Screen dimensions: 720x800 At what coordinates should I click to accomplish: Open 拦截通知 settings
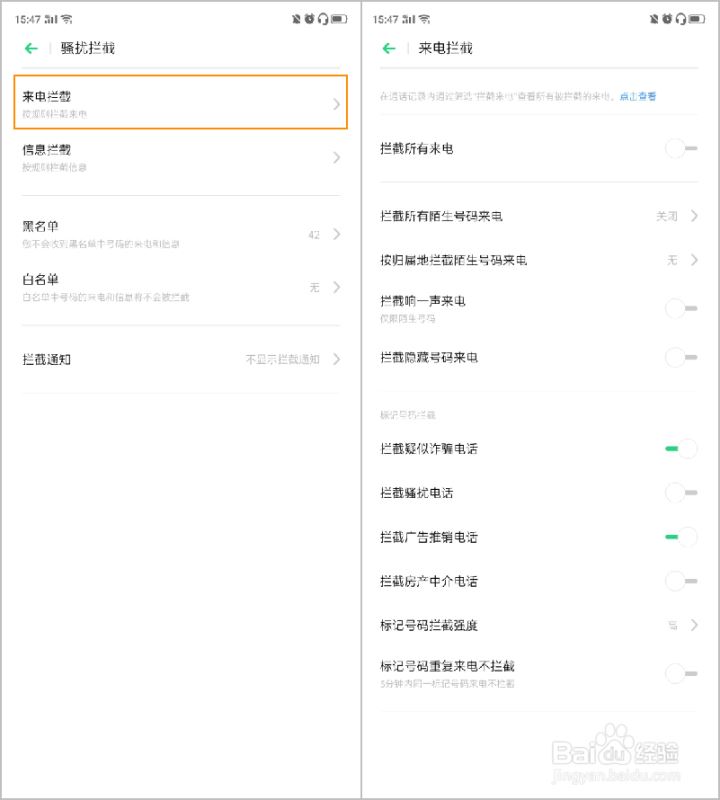(181, 359)
